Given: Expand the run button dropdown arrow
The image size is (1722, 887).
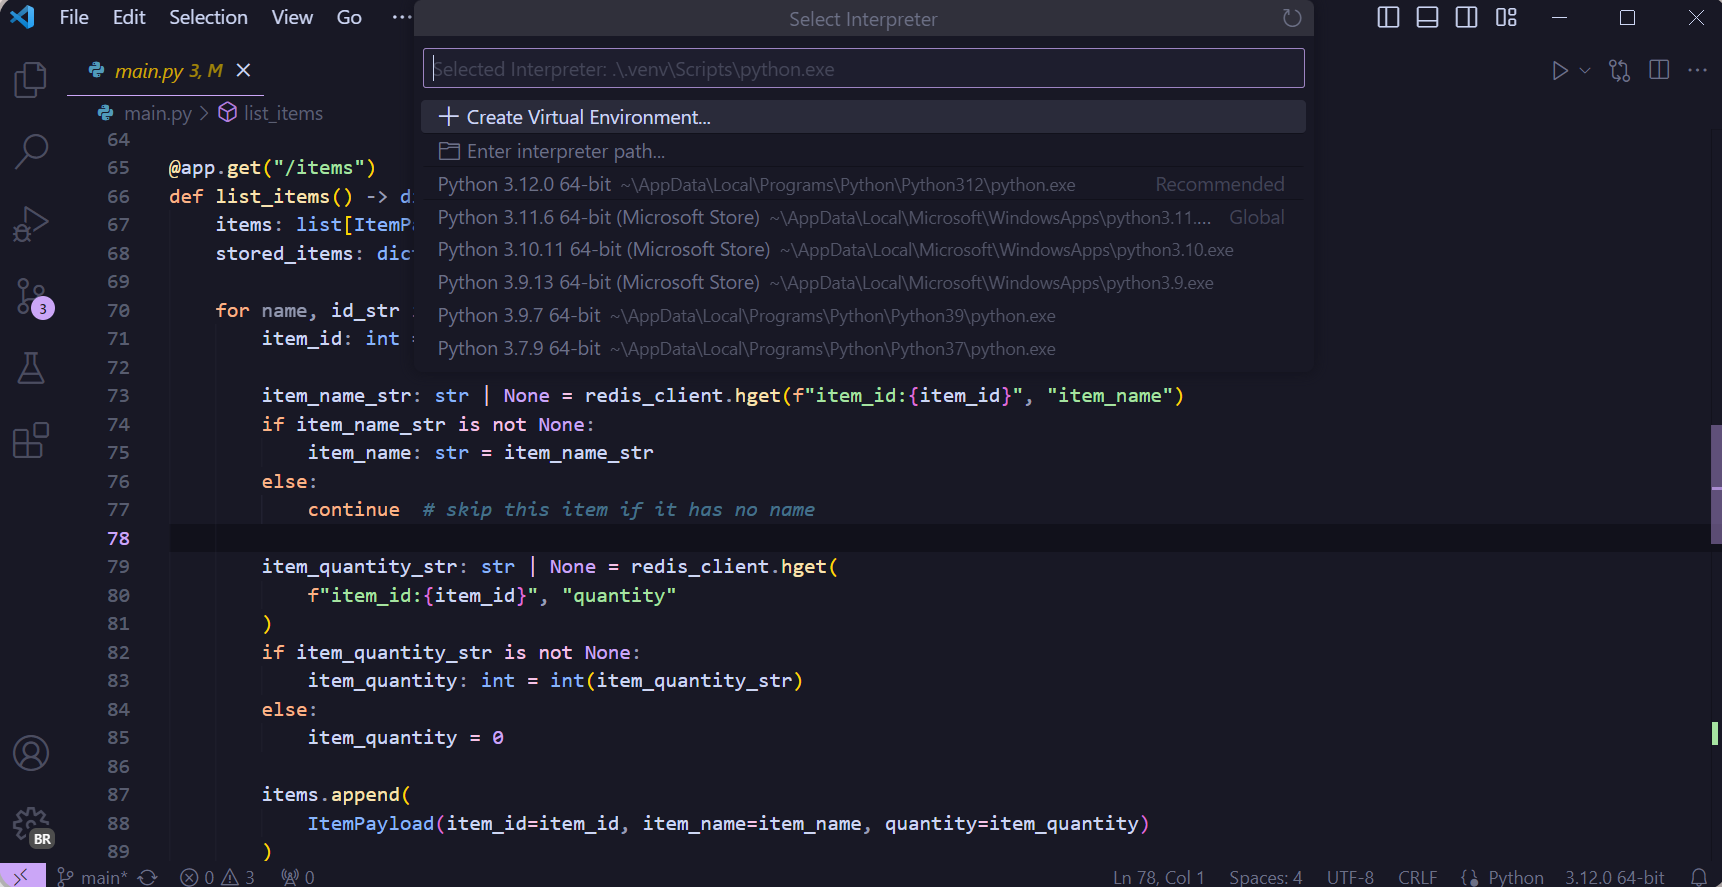Looking at the screenshot, I should tap(1585, 70).
